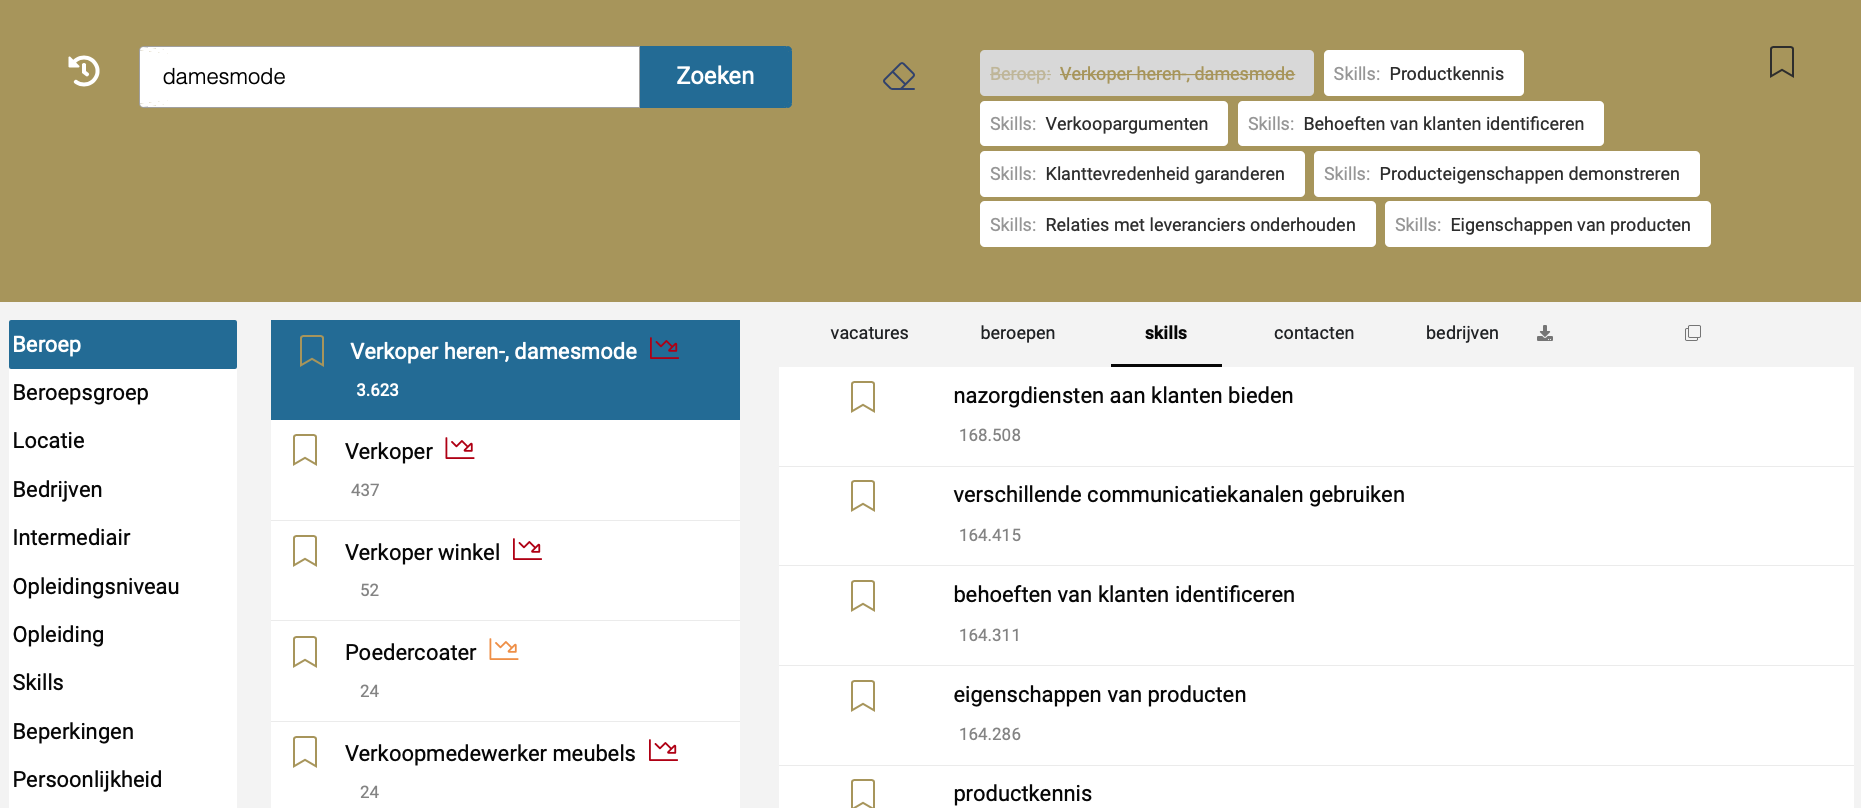
Task: Select Bedrijven in the left sidebar
Action: [x=123, y=490]
